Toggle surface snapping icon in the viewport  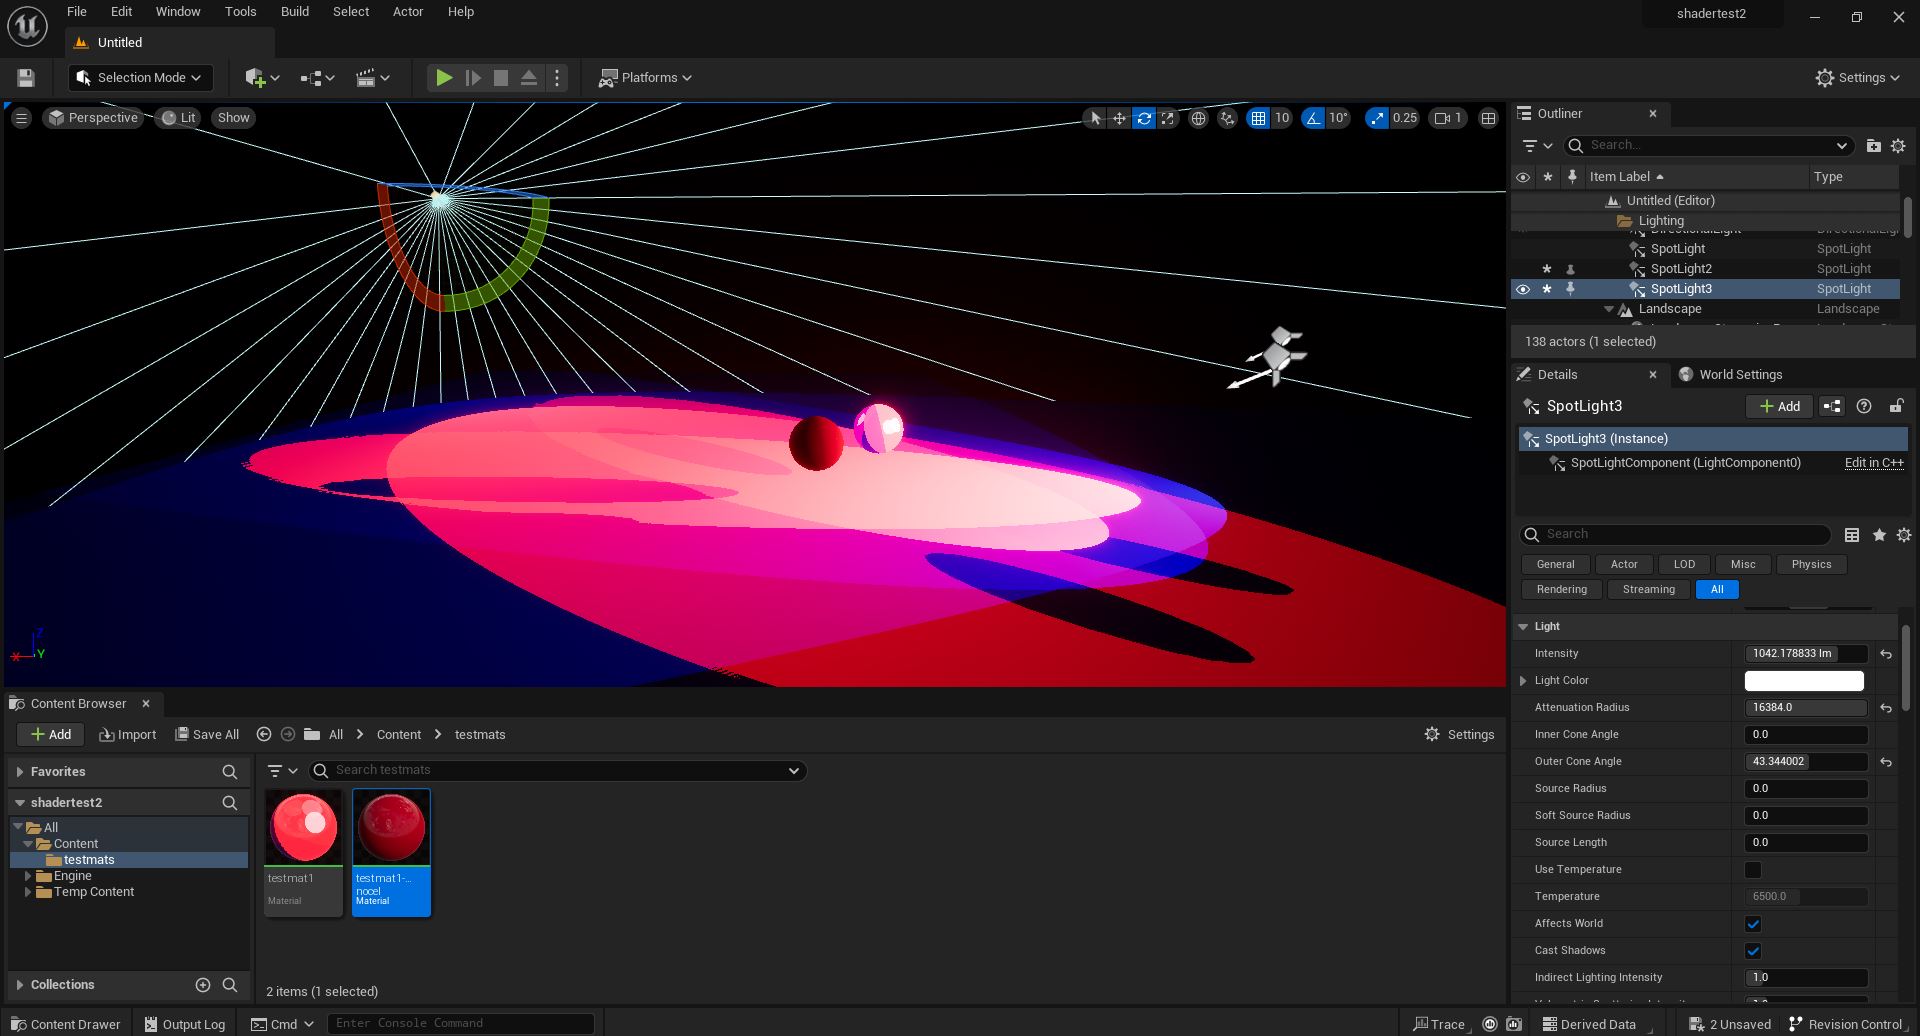tap(1227, 118)
